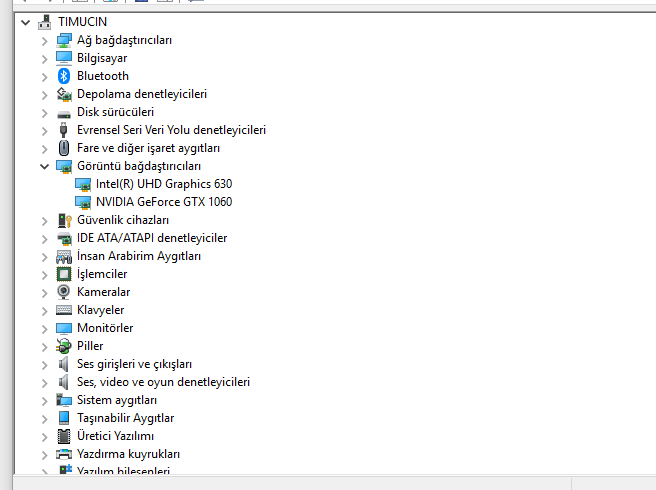The width and height of the screenshot is (656, 490).
Task: Click the Kameralar webcam icon
Action: pos(64,292)
